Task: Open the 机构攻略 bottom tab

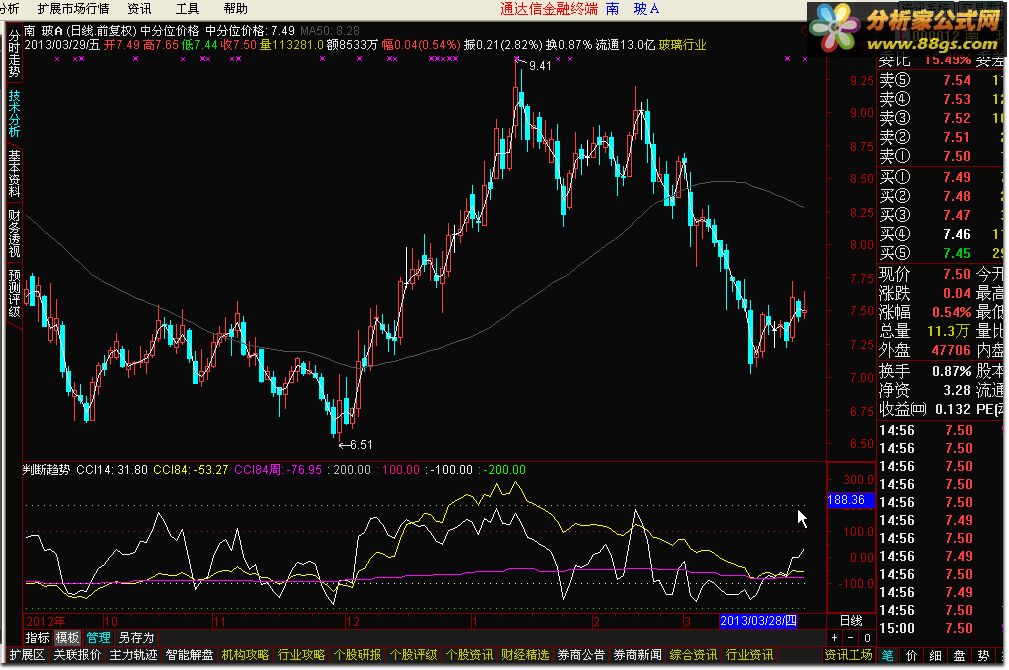Action: tap(245, 655)
